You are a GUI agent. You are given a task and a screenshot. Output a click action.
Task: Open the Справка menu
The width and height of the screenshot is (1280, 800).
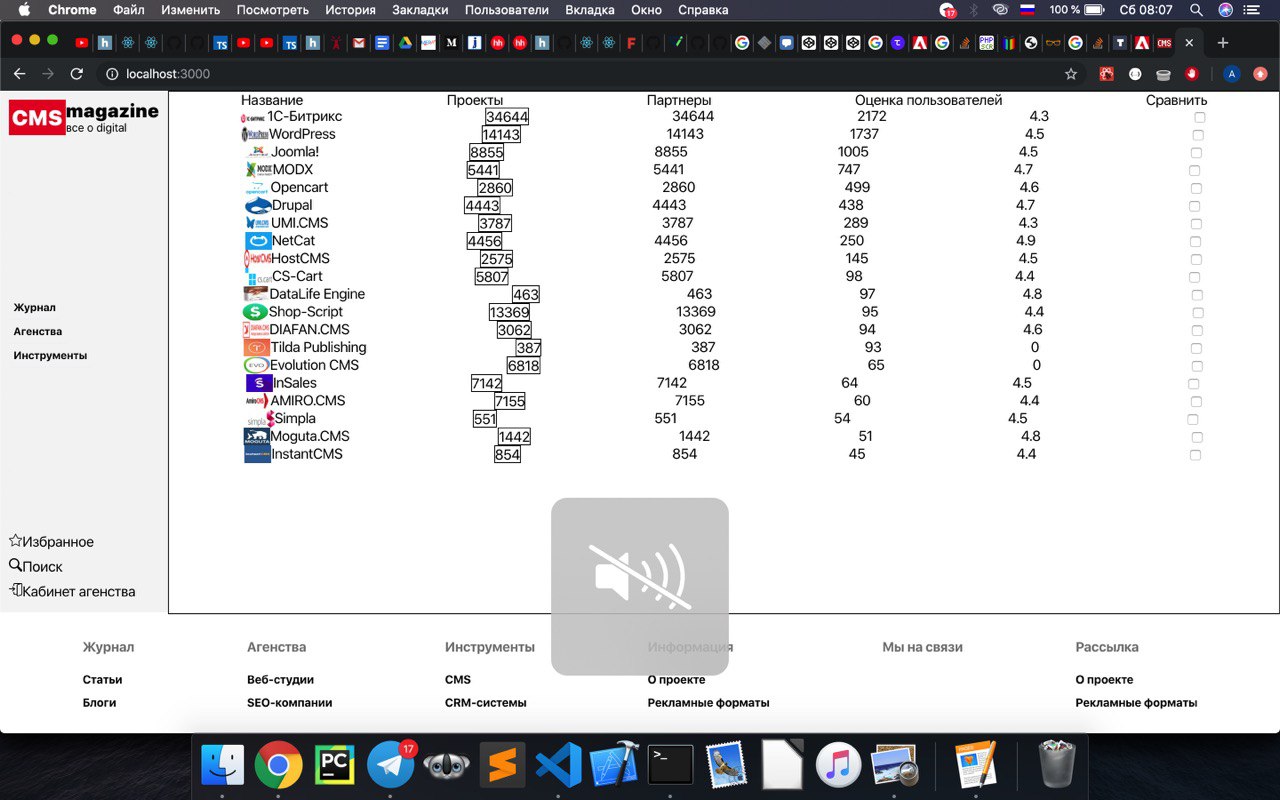pyautogui.click(x=703, y=10)
